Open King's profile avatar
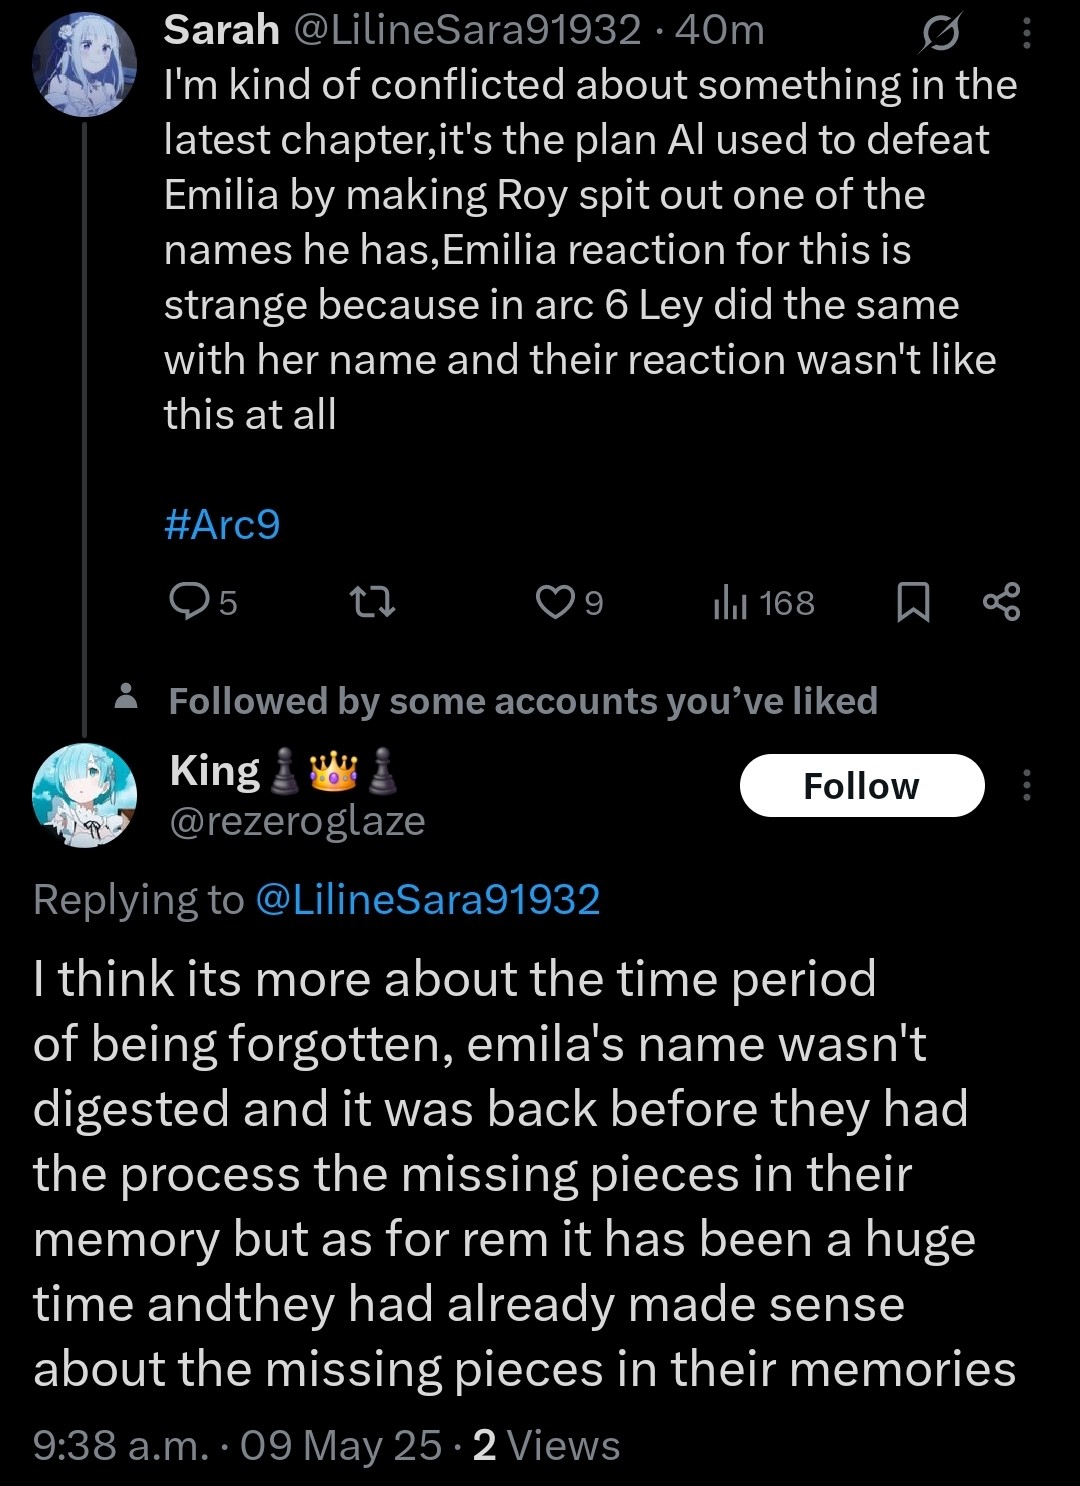Viewport: 1080px width, 1486px height. click(x=84, y=796)
